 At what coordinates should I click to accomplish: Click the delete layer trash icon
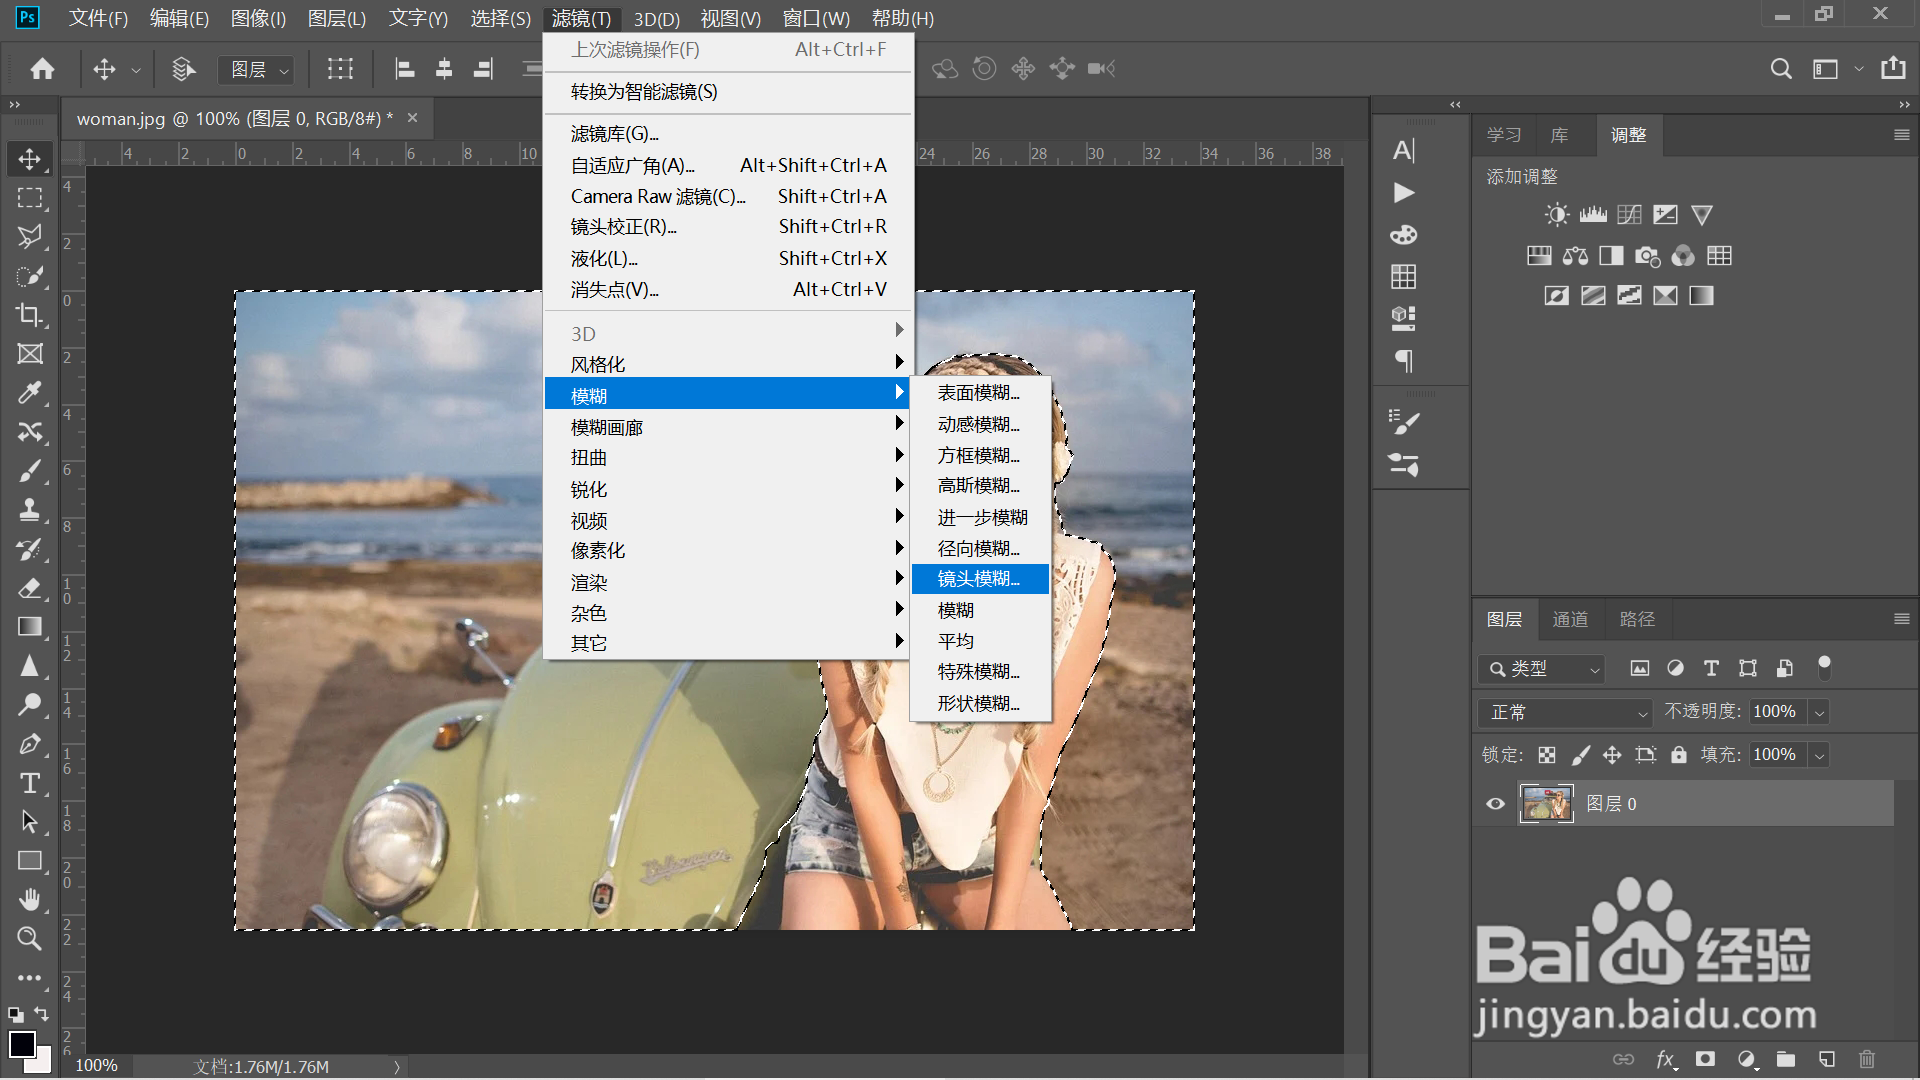click(1866, 1059)
